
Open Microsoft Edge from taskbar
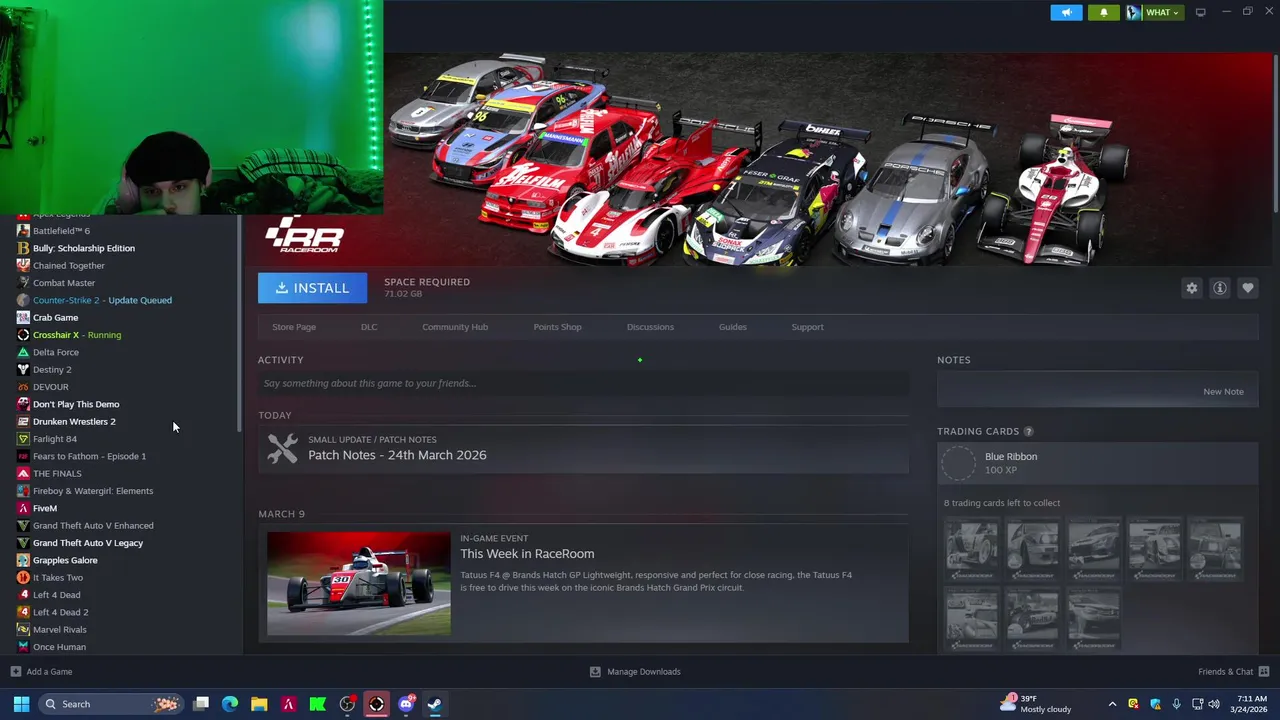click(x=230, y=704)
